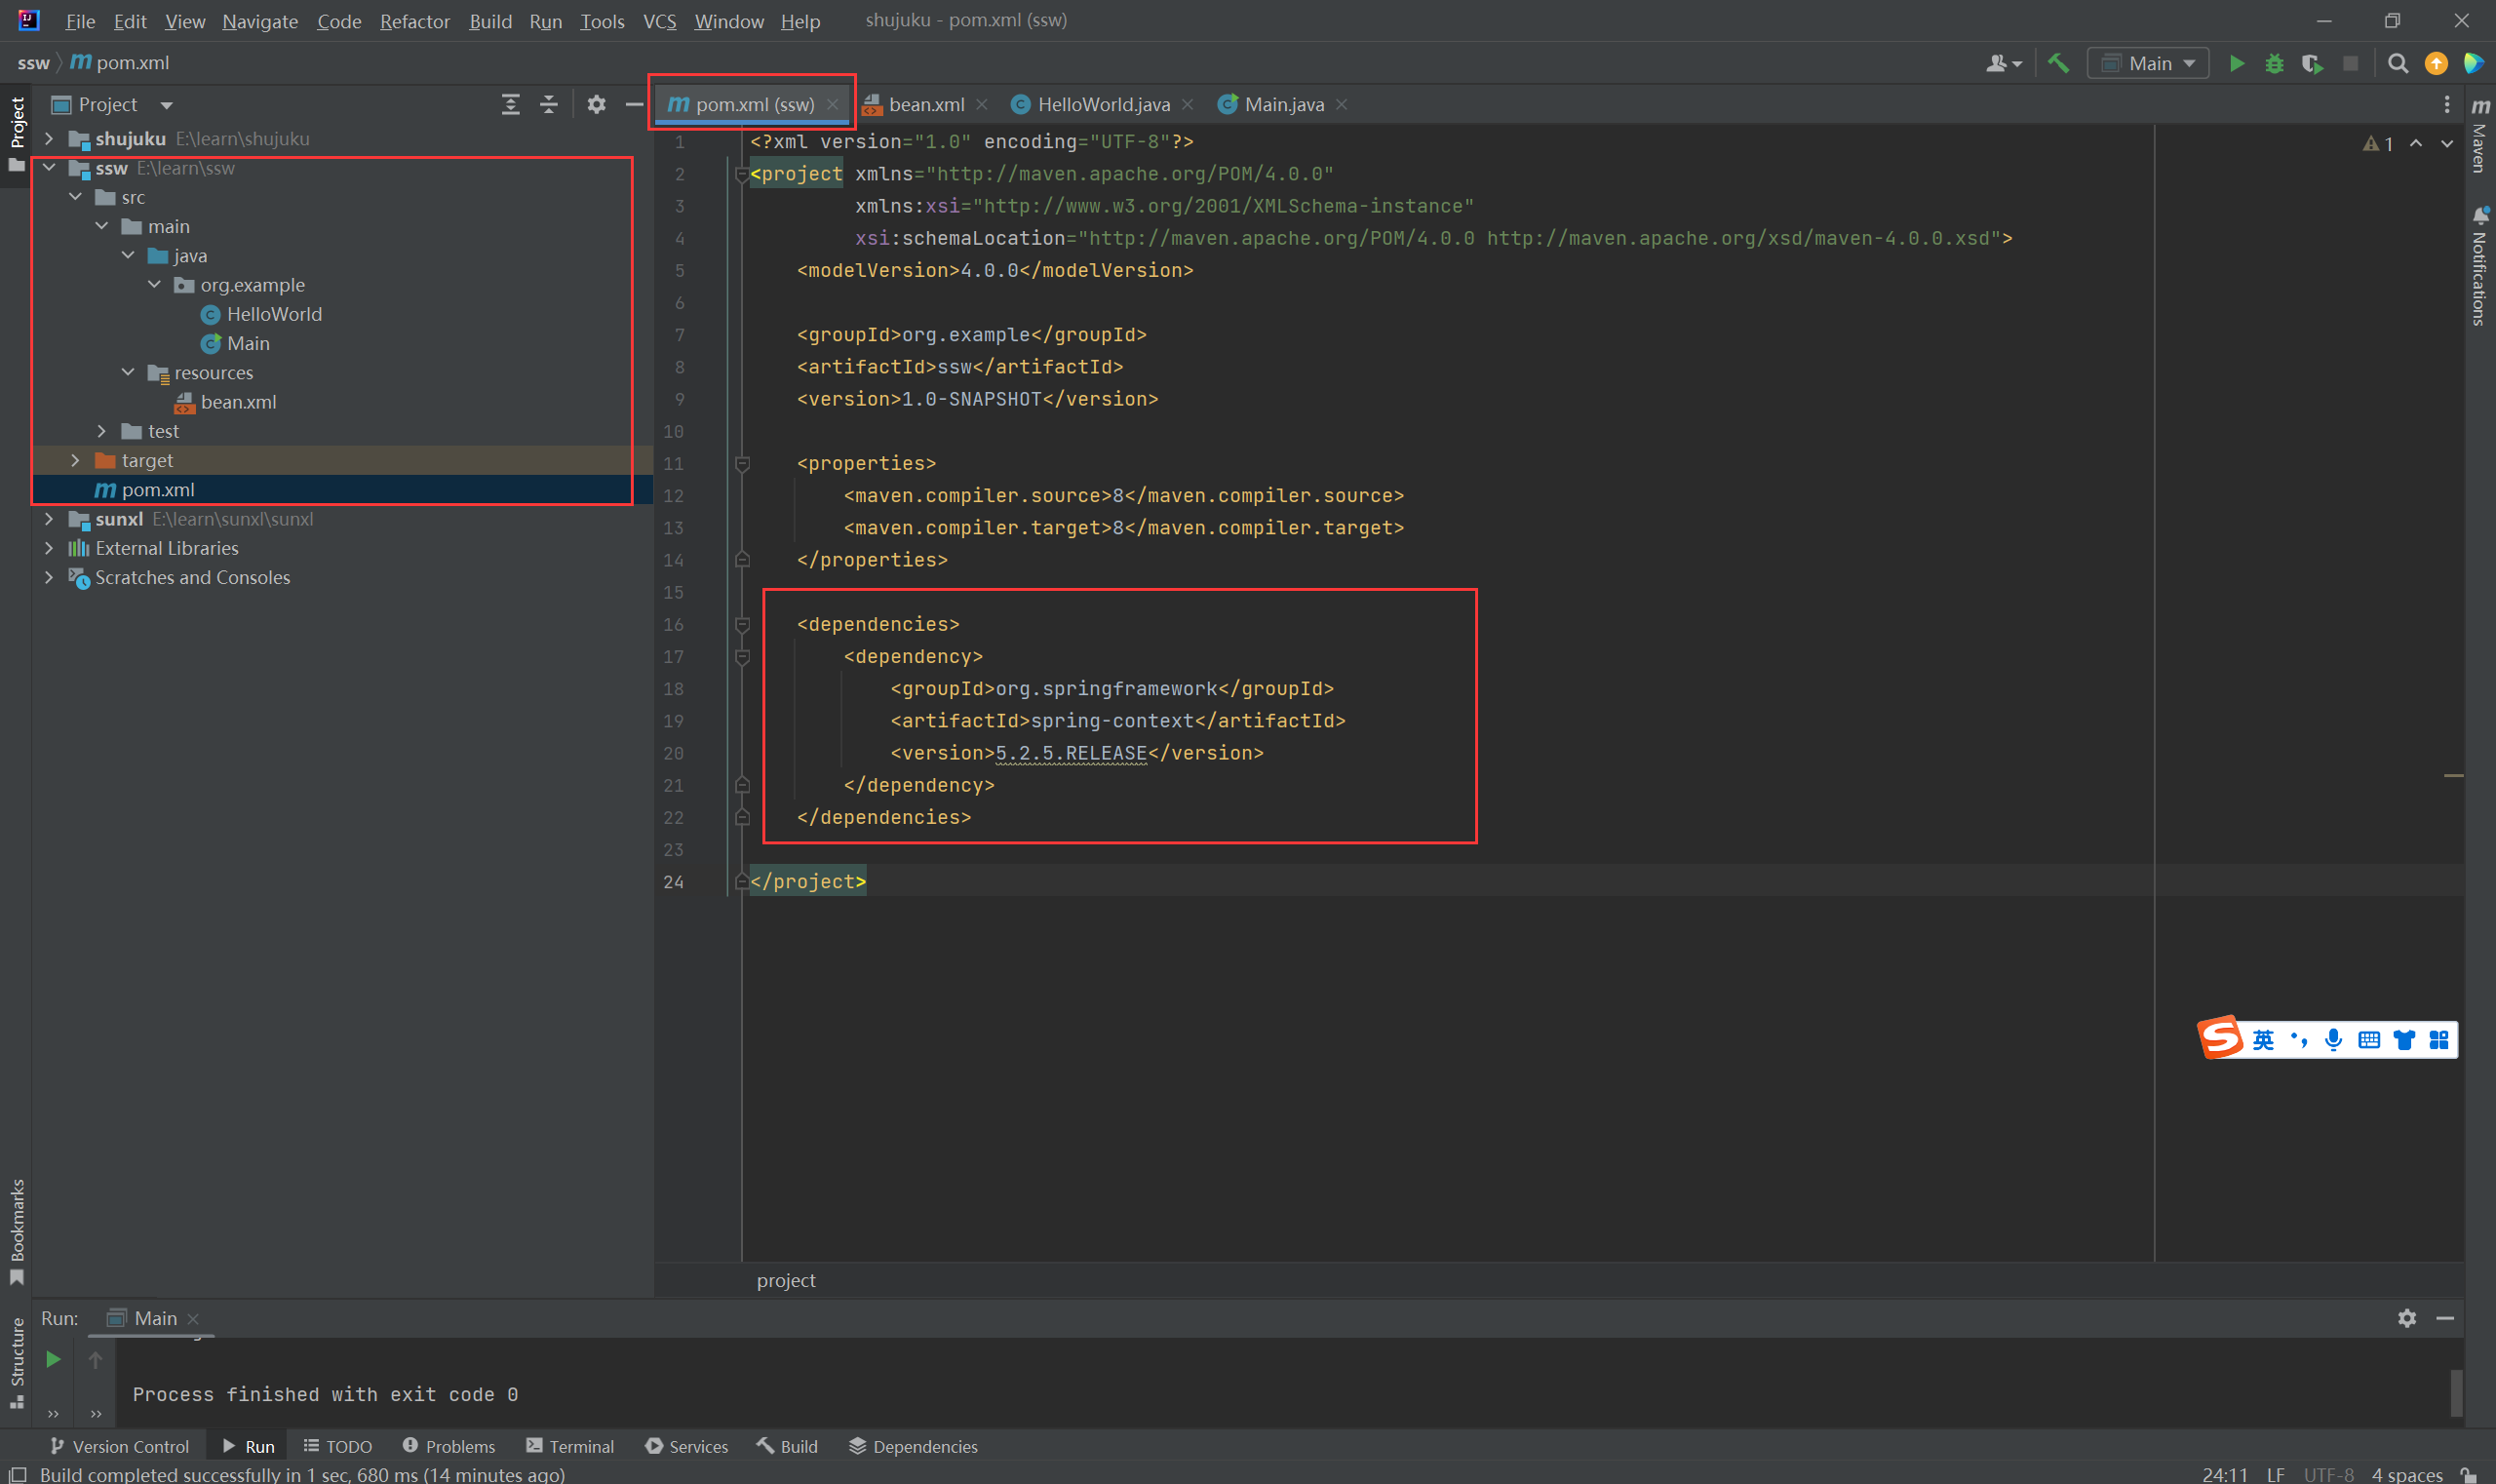Click Collapse All in the Project panel
Screen dimensions: 2496x1484
tap(549, 105)
